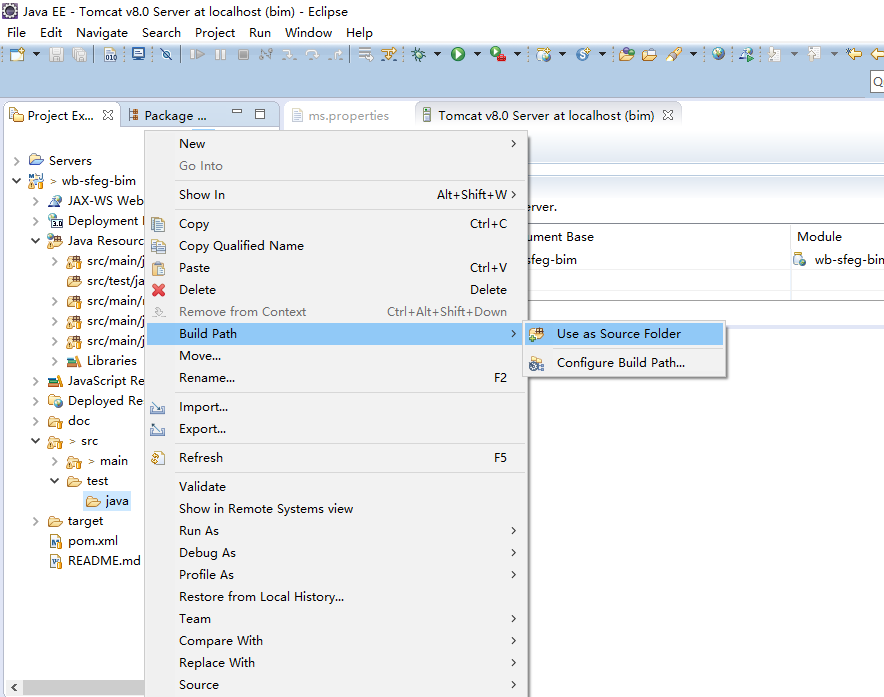Collapse the wb-sfeg-bim project node
Screen dimensions: 884x697
(x=17, y=181)
